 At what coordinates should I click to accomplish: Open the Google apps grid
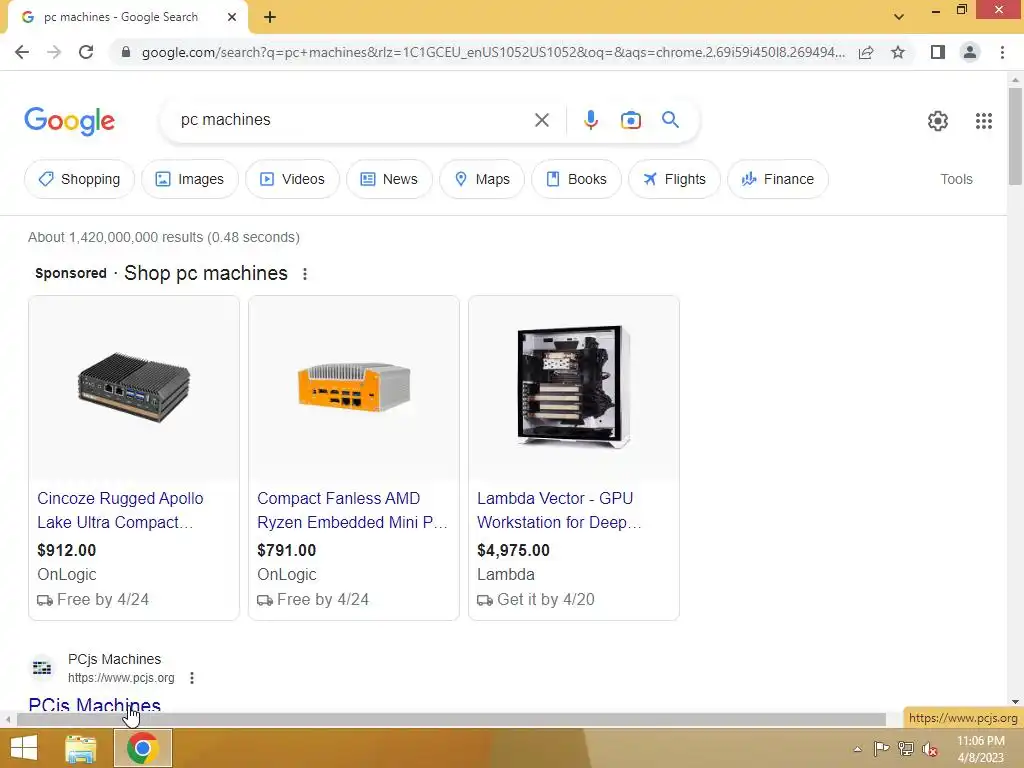click(984, 121)
